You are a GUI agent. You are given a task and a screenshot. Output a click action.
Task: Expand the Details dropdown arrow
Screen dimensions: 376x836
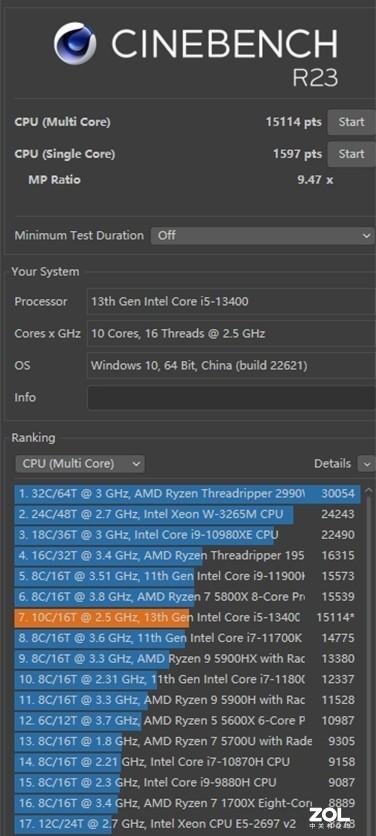tap(367, 464)
